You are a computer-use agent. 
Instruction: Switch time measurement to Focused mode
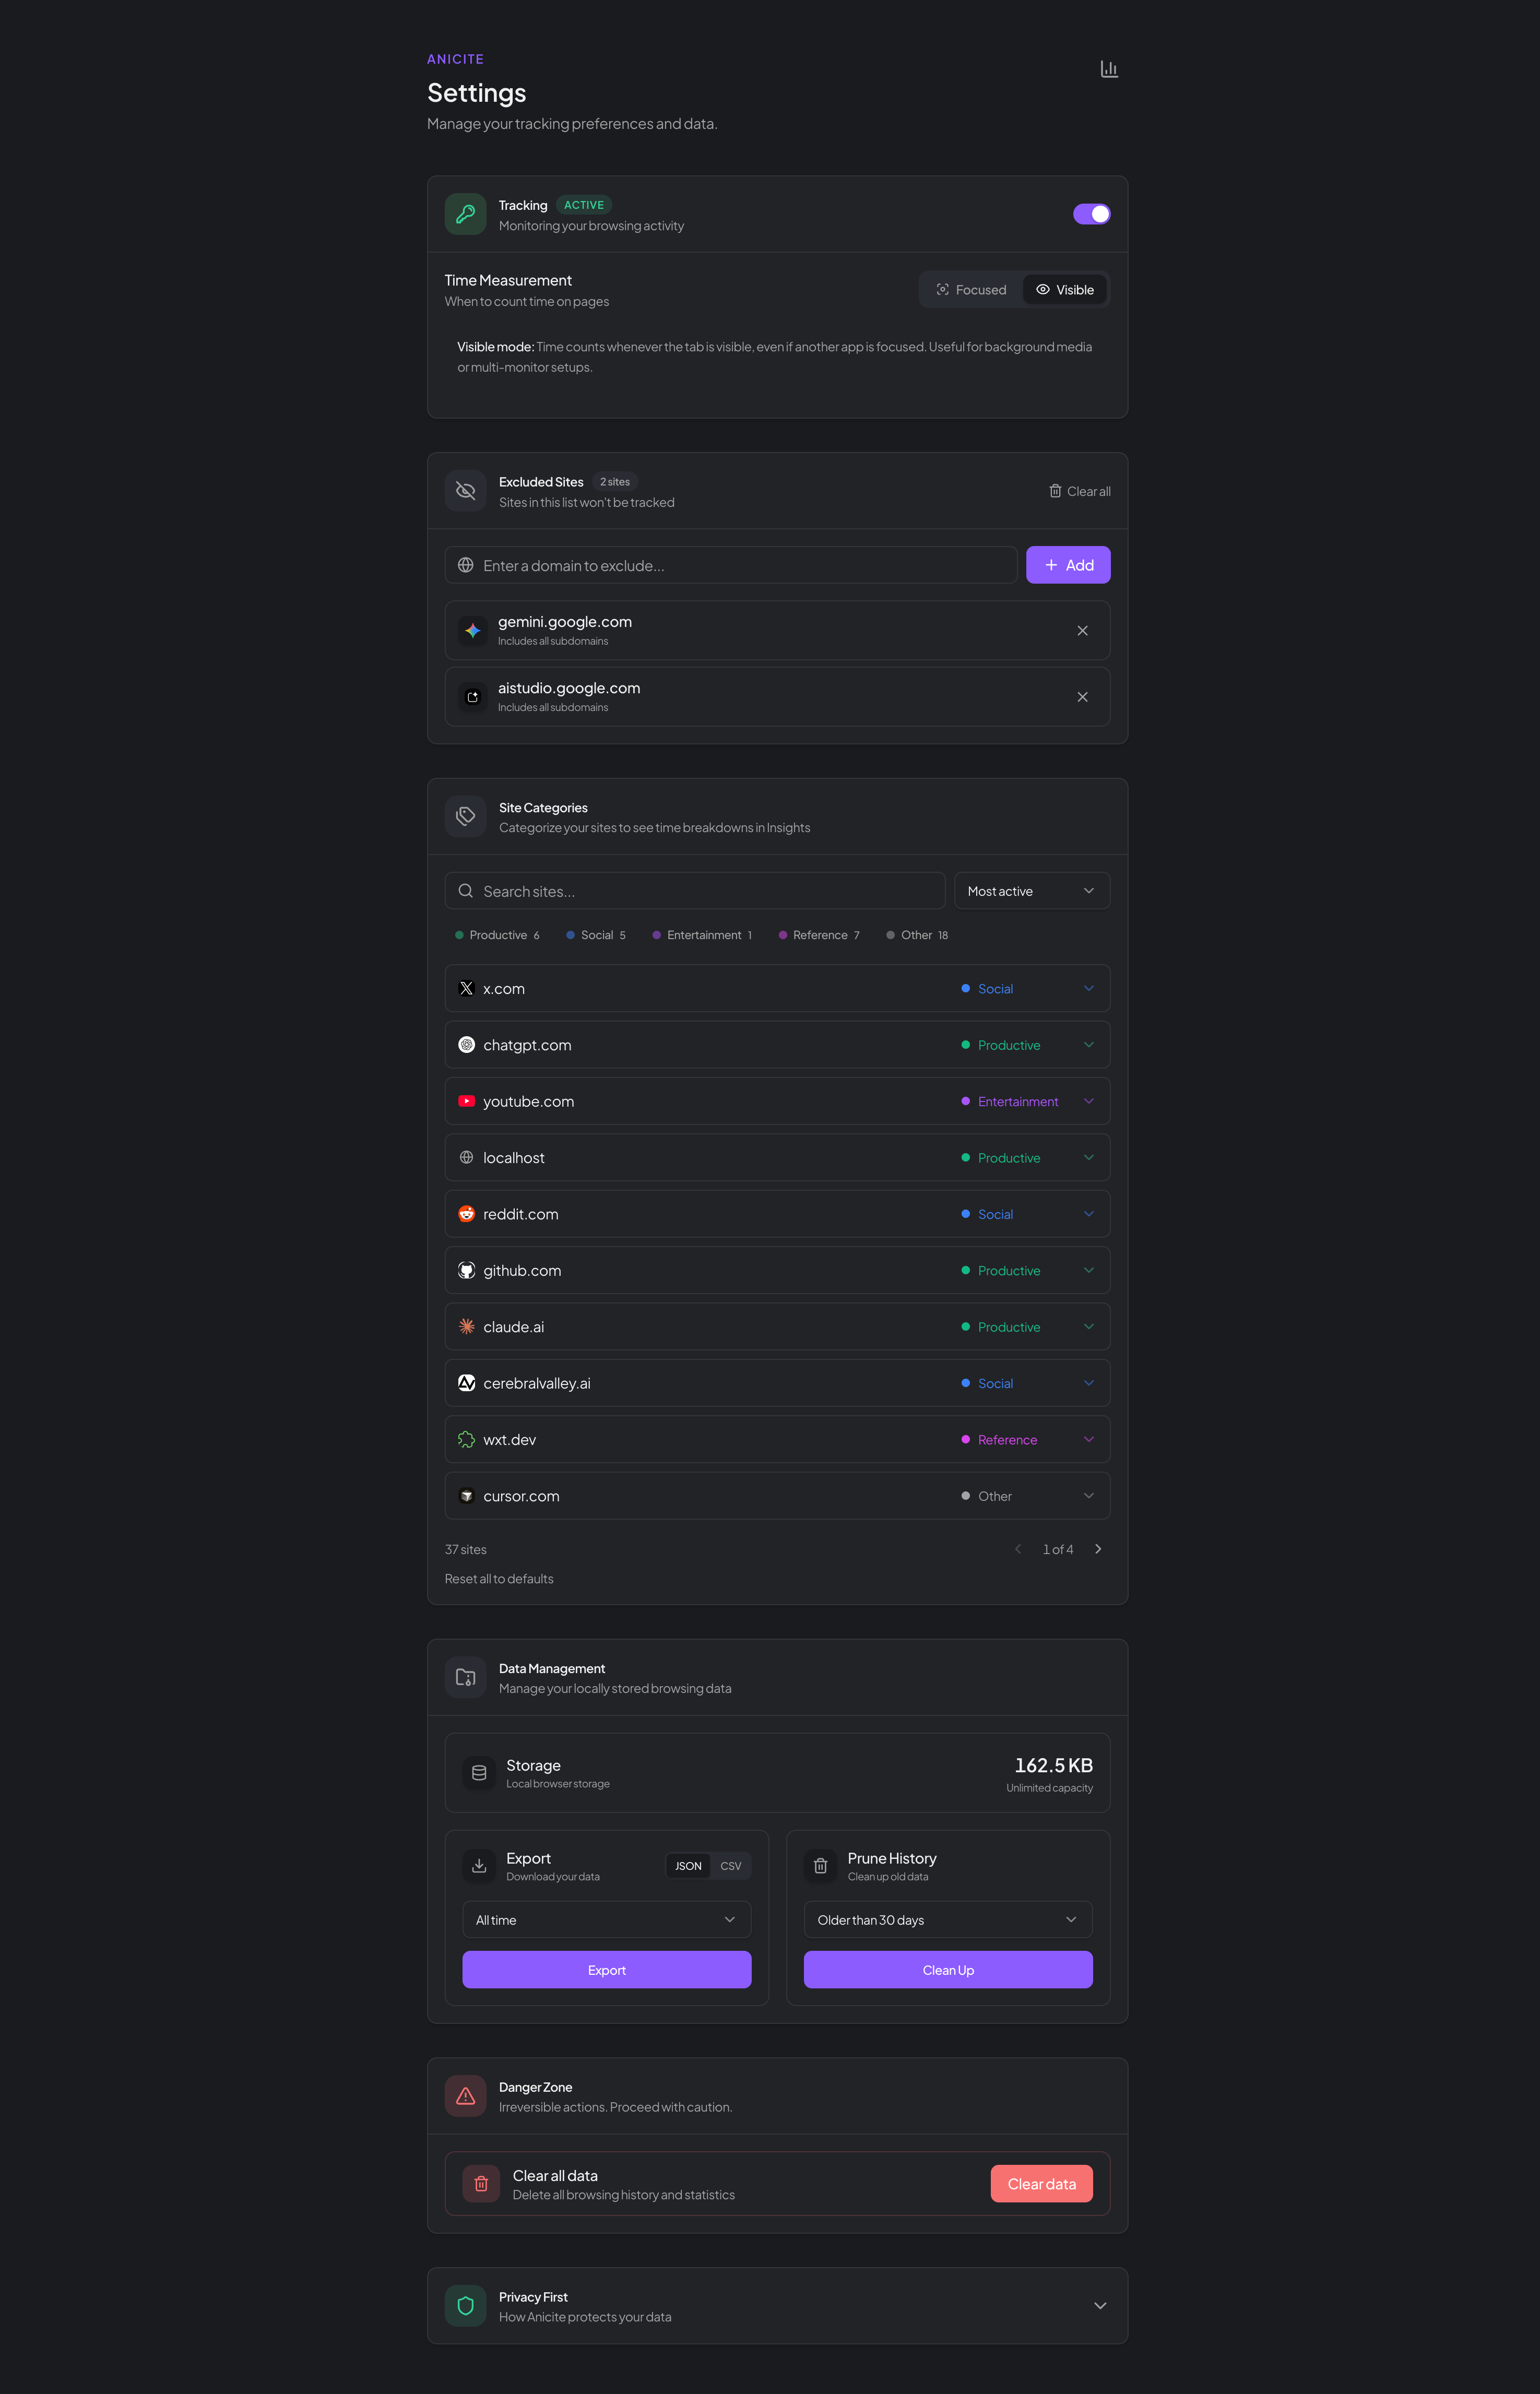coord(971,290)
